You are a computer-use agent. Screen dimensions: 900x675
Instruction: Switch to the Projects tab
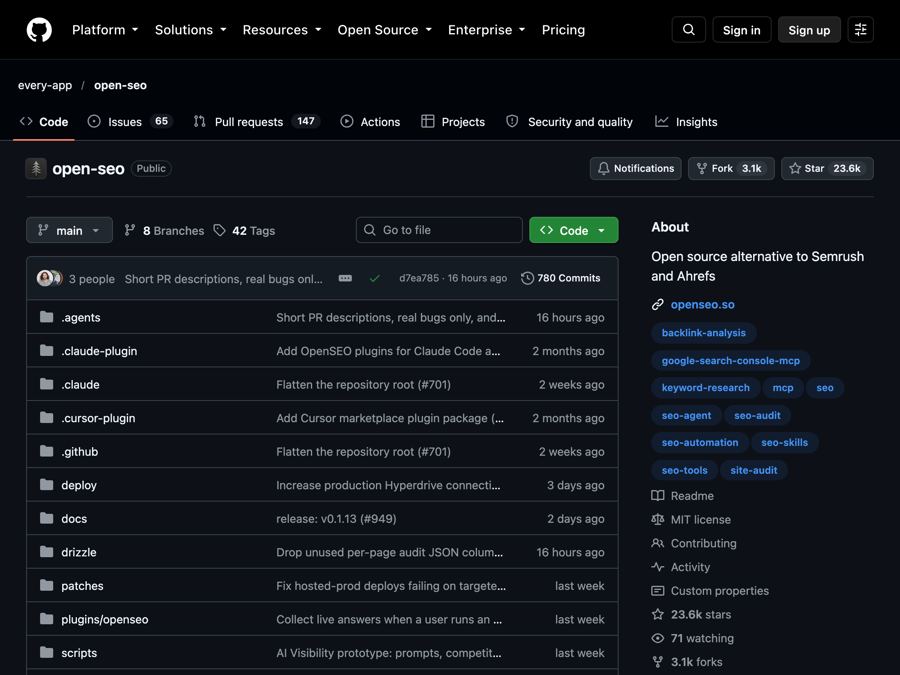pos(453,122)
